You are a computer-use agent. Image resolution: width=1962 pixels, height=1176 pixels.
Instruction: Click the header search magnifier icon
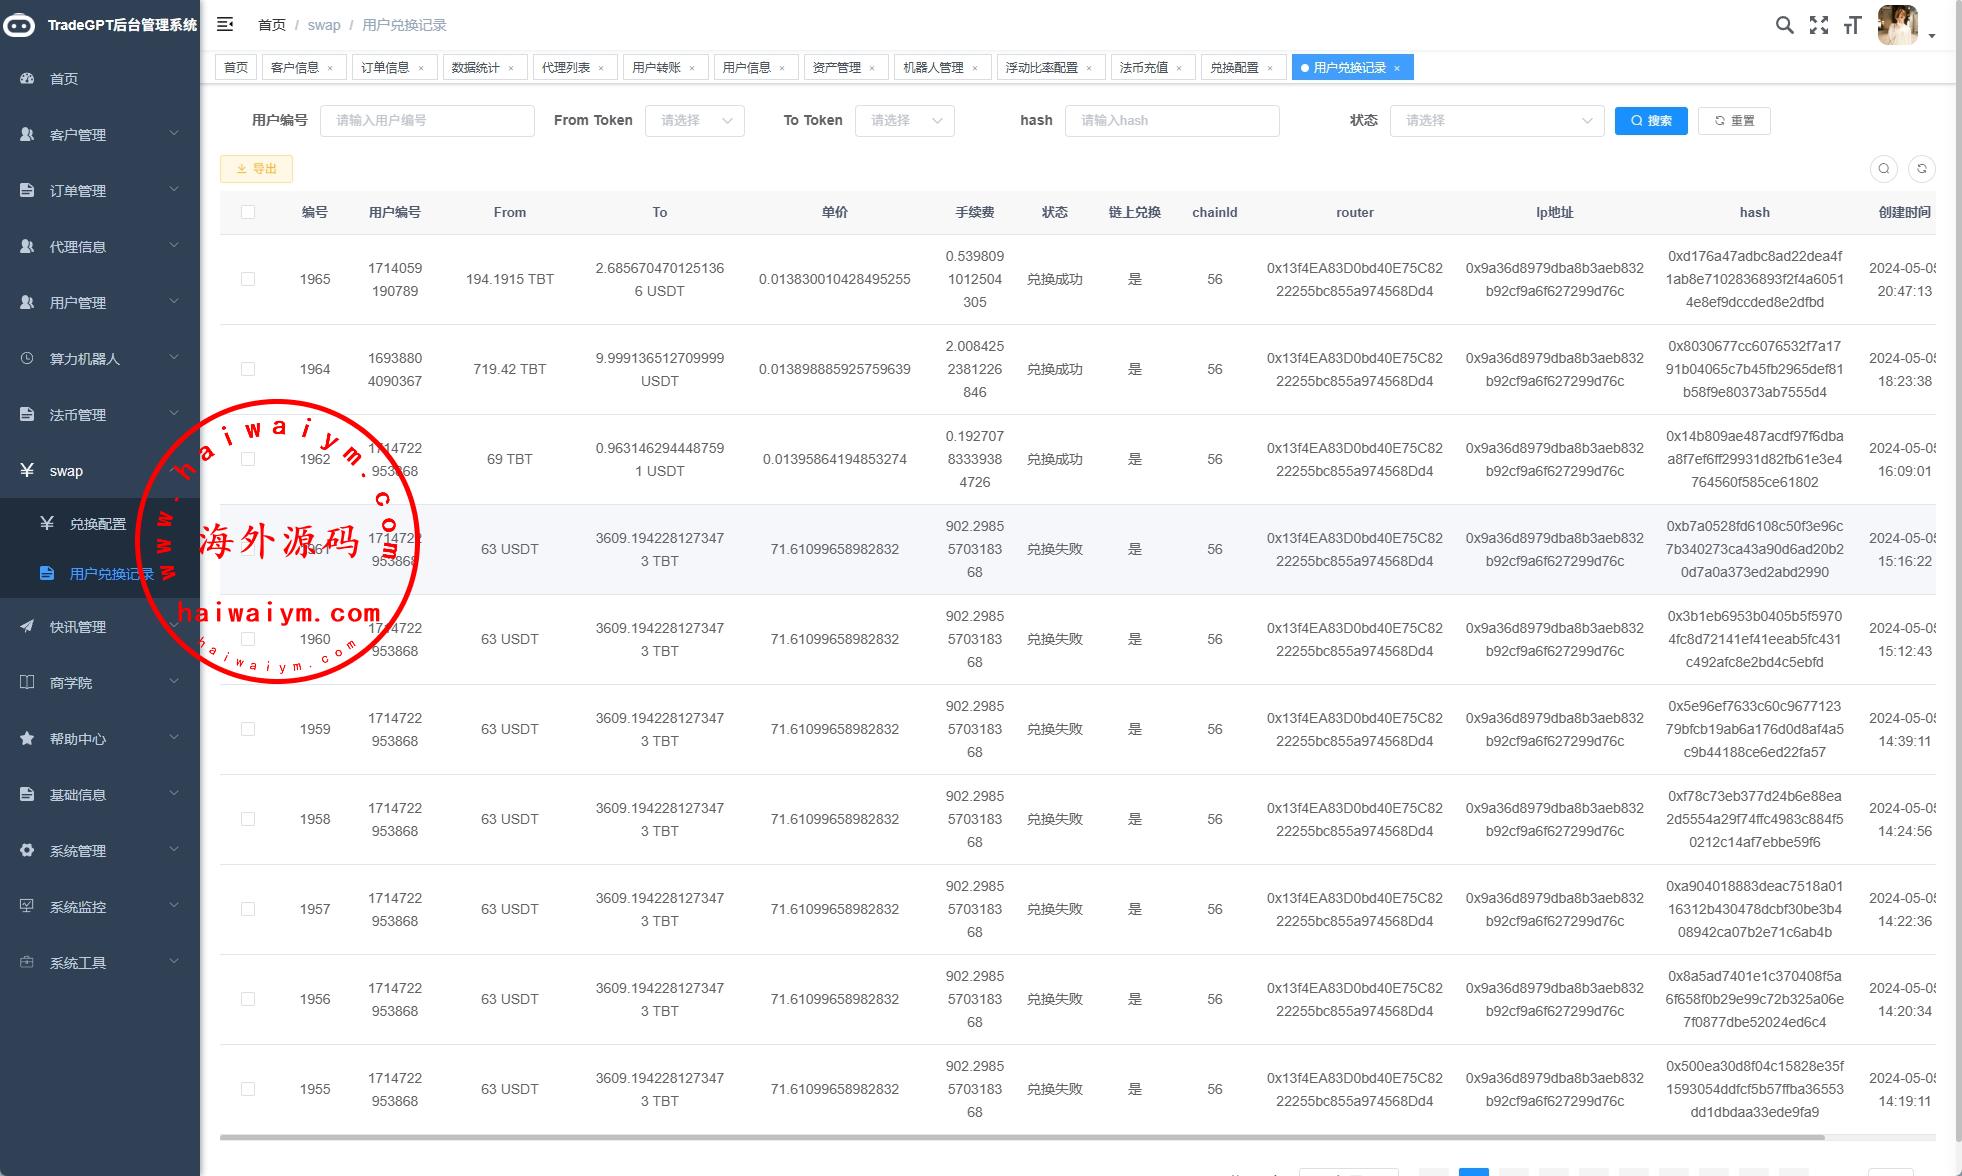pyautogui.click(x=1784, y=25)
